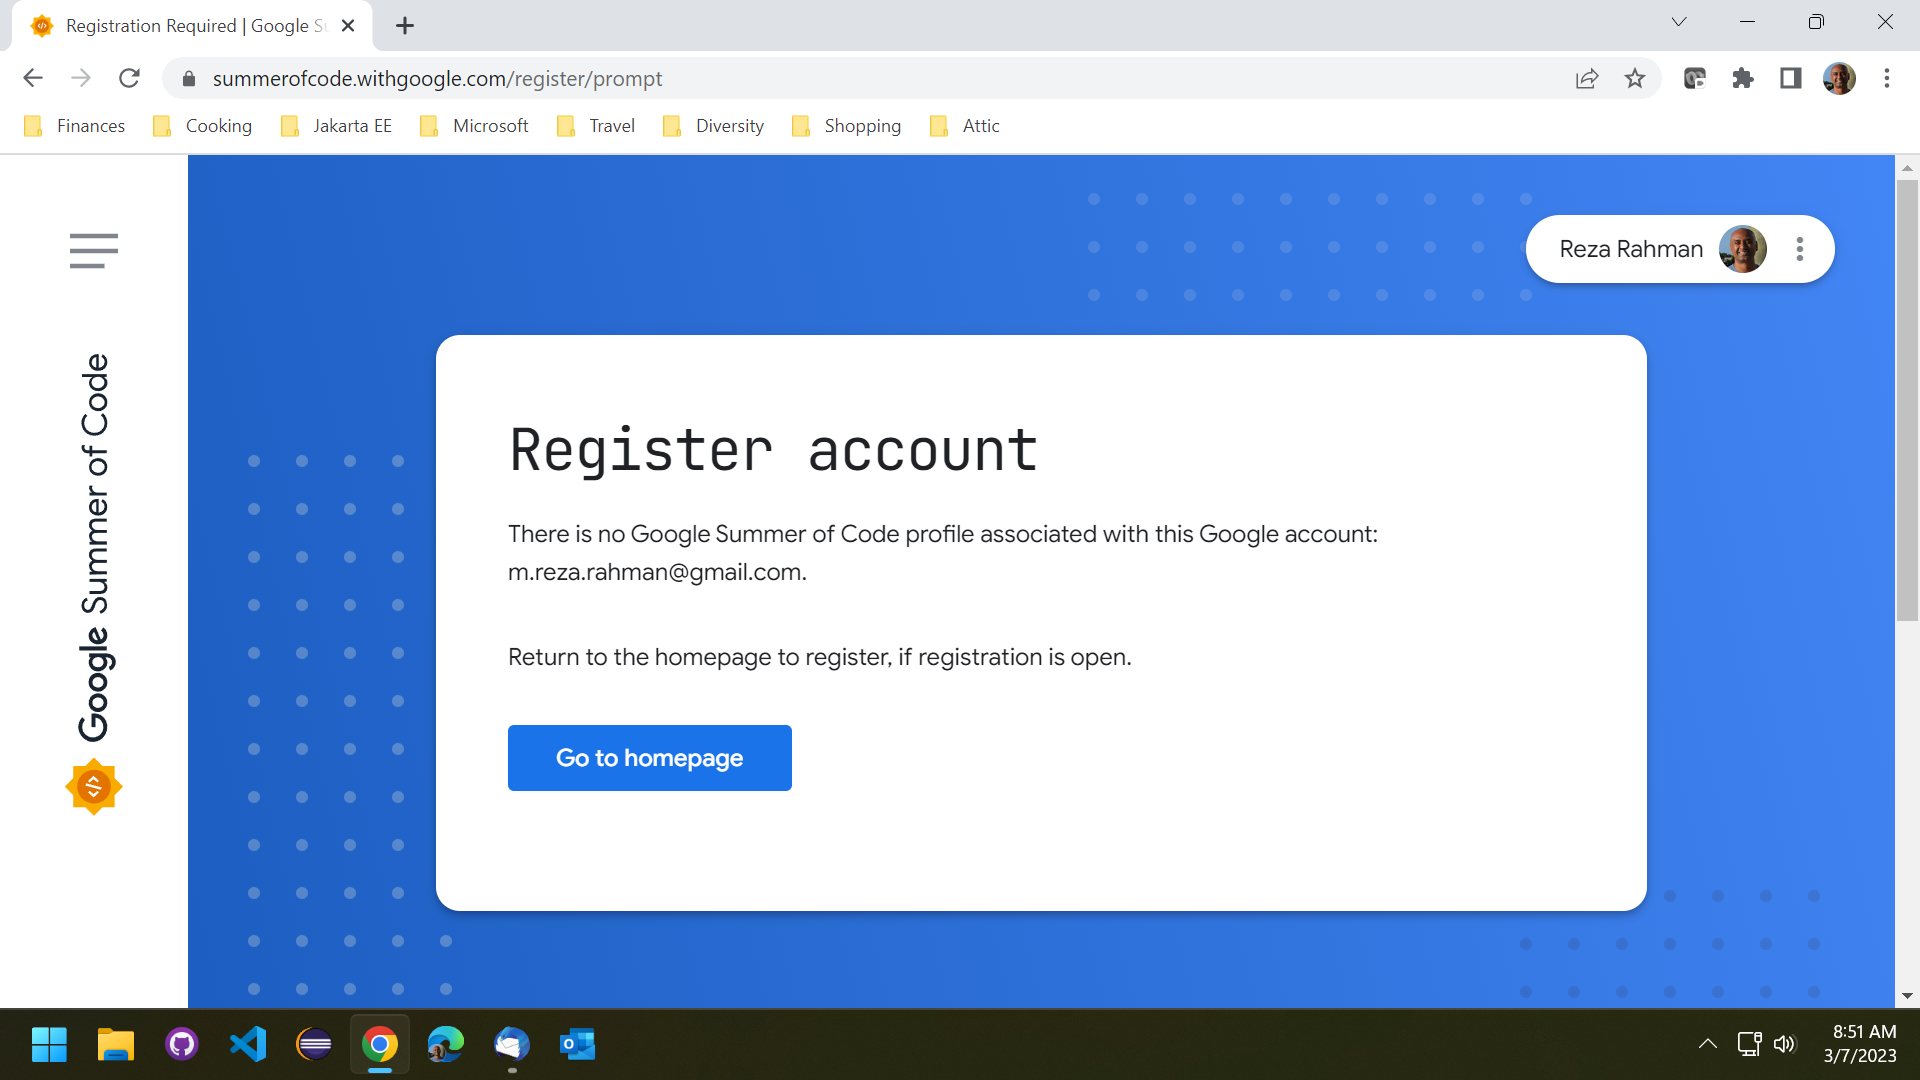1920x1080 pixels.
Task: Open the Cooking bookmark folder
Action: (203, 126)
